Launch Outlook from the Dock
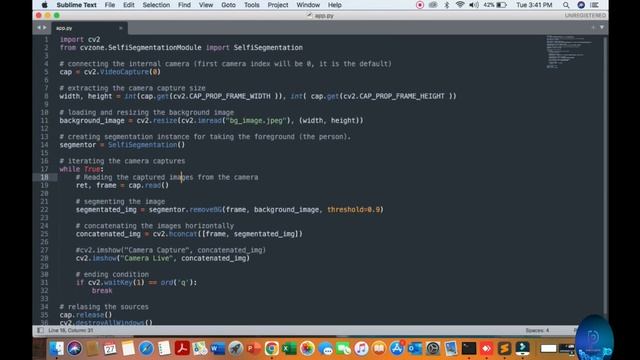The height and width of the screenshot is (360, 640). [415, 348]
